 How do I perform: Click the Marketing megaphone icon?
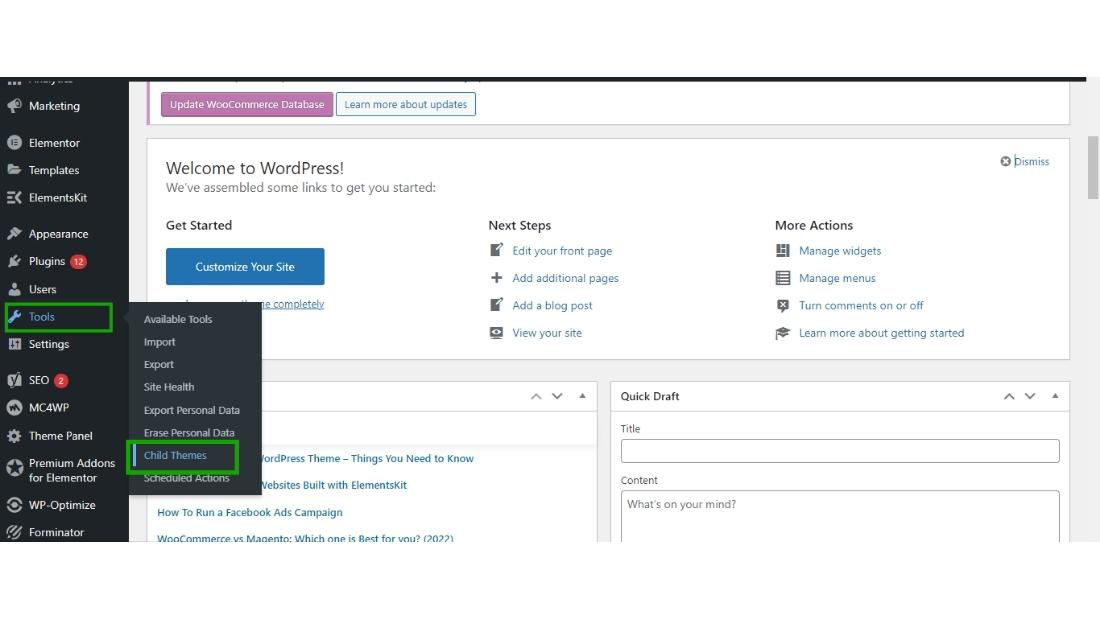click(14, 106)
